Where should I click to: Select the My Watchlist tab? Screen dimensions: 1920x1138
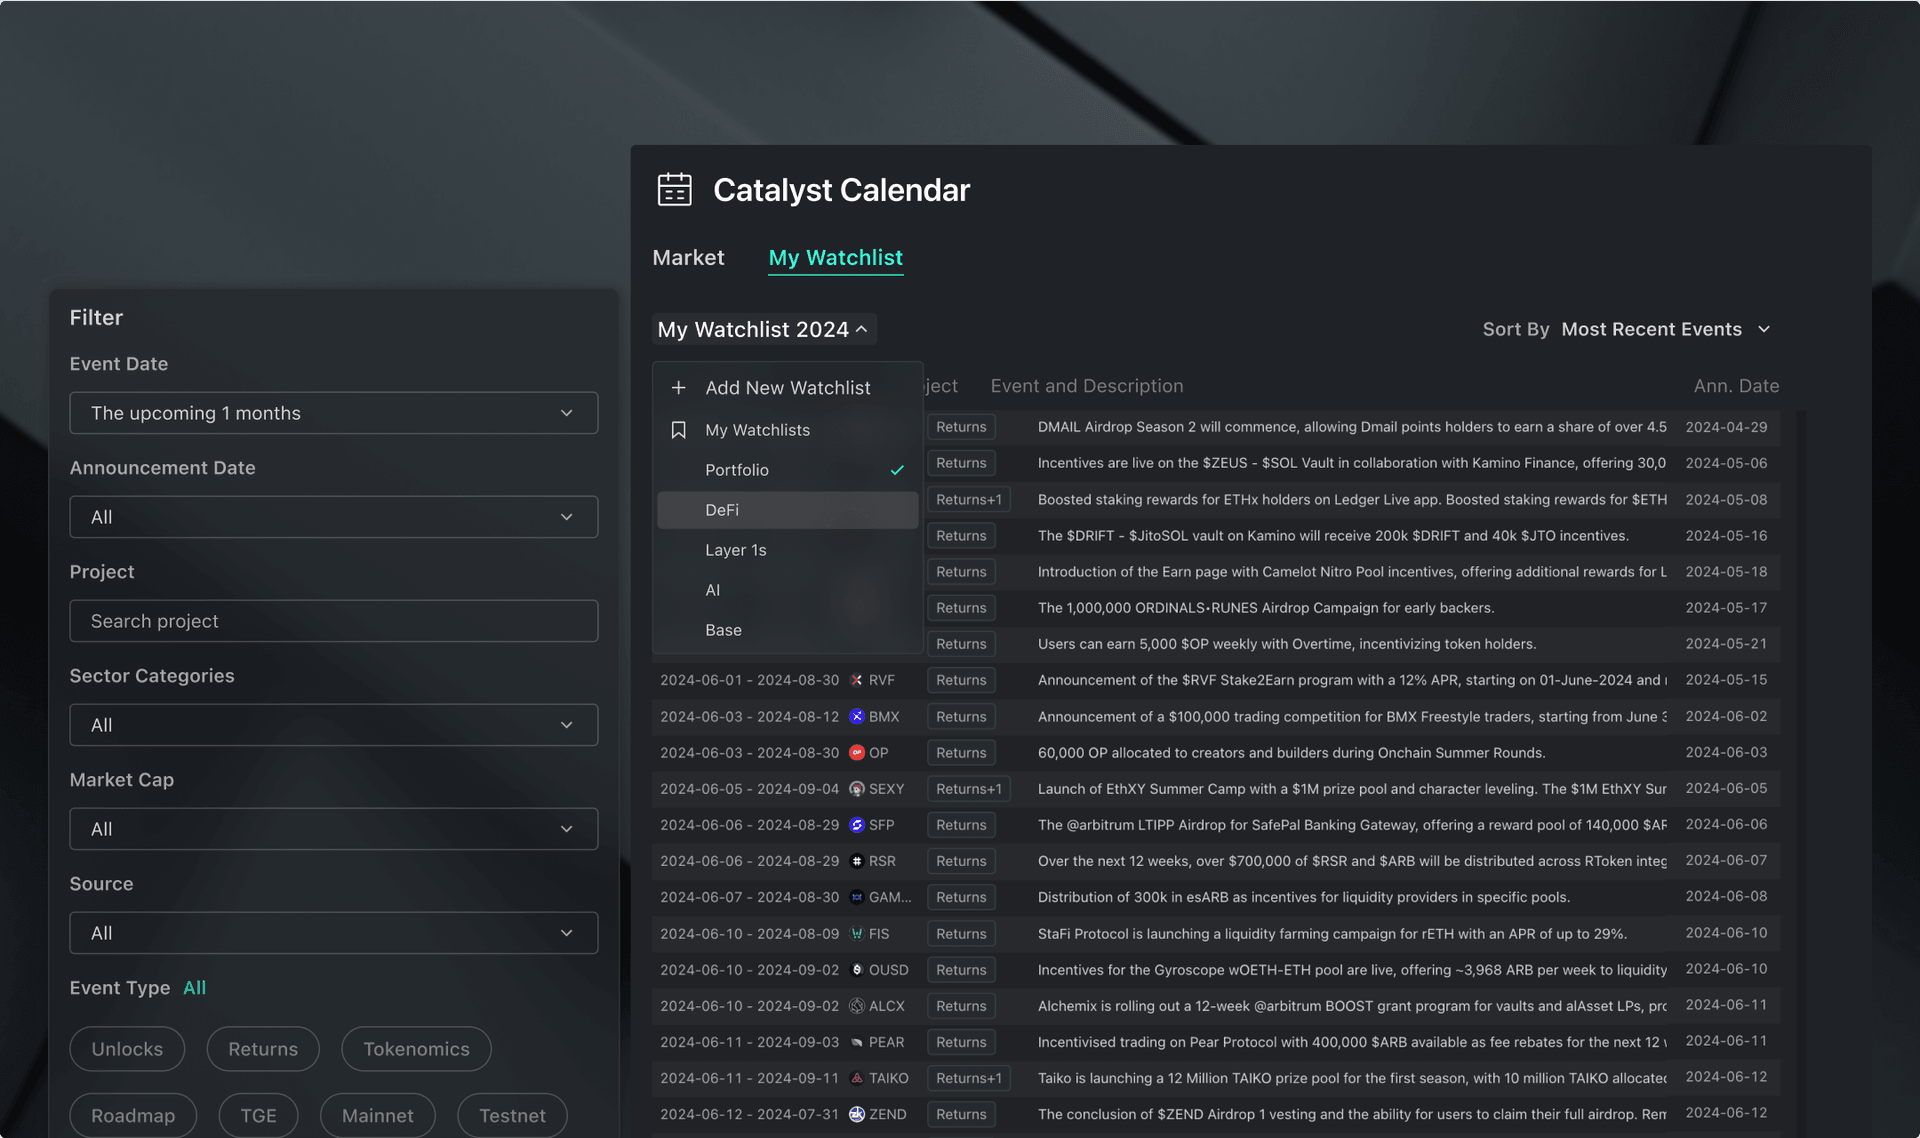836,257
